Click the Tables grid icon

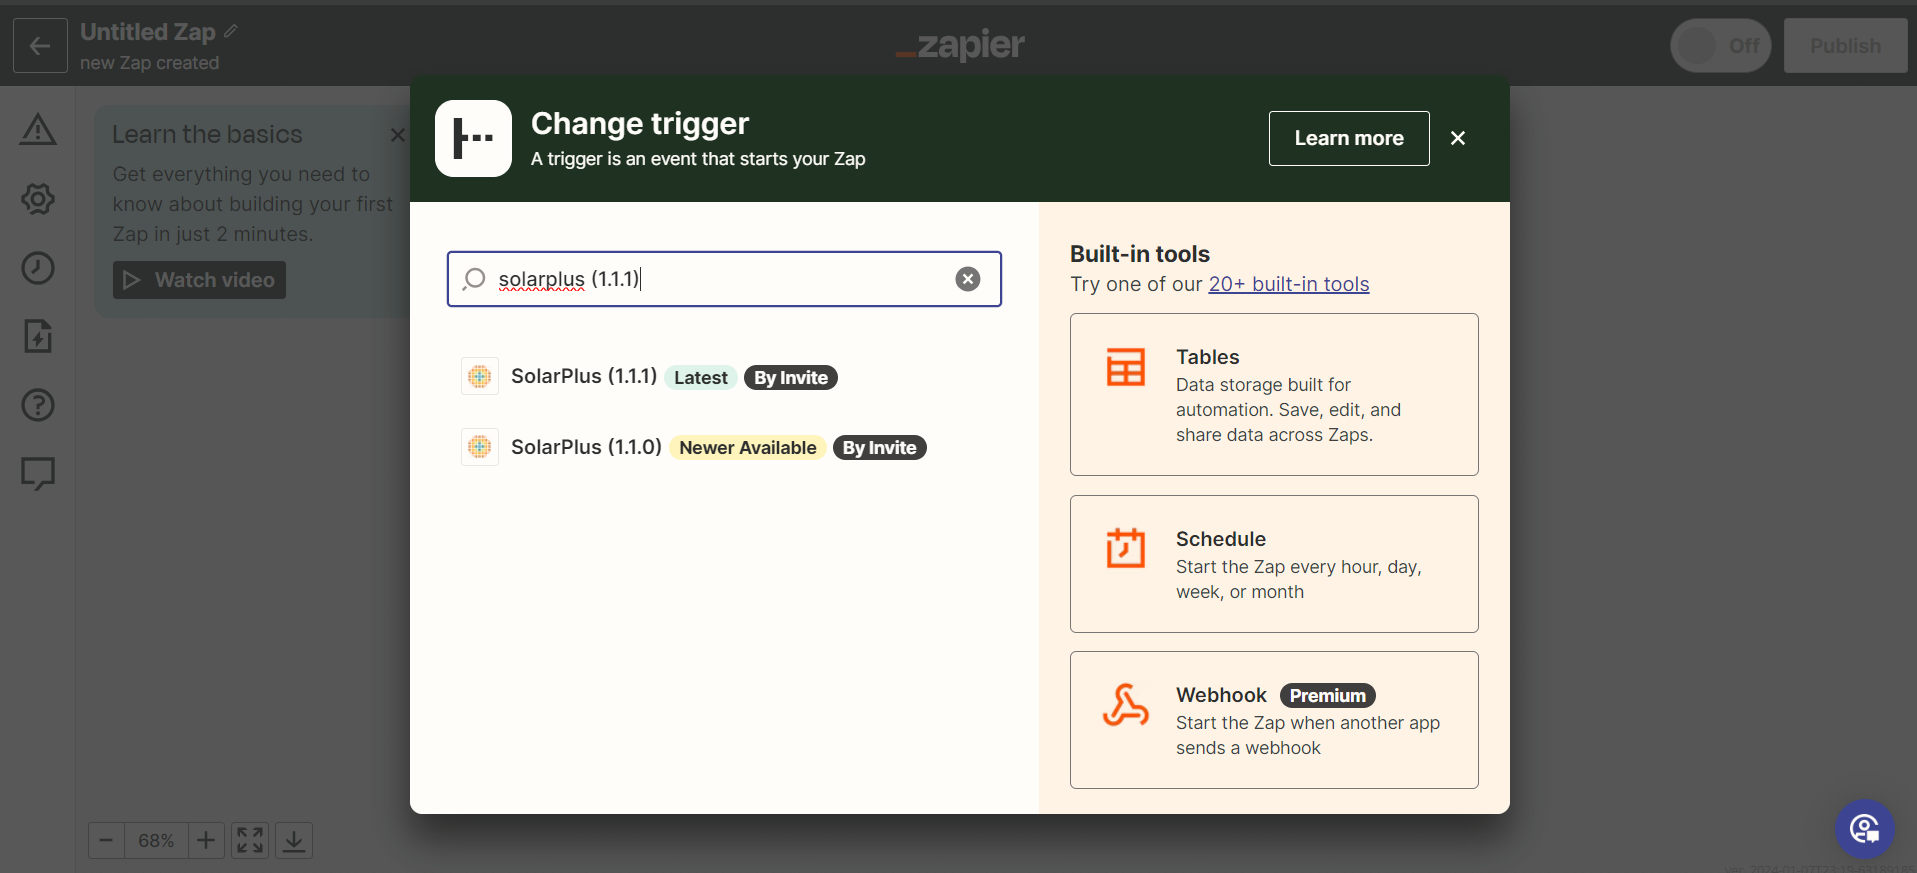(x=1126, y=367)
